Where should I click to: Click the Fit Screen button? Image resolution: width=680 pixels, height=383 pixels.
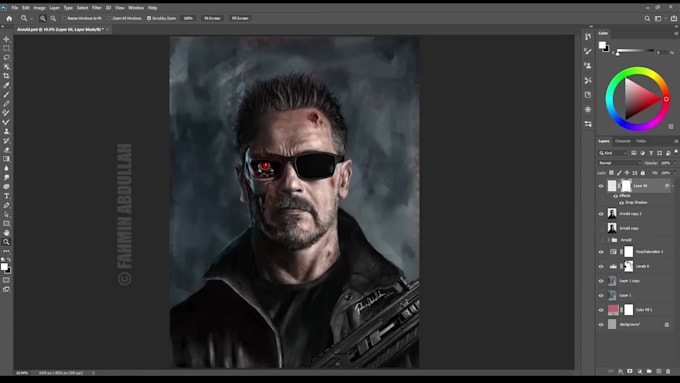point(212,18)
